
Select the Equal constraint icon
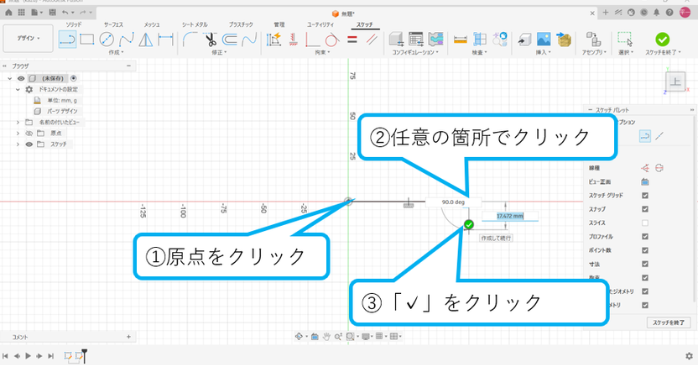(352, 40)
